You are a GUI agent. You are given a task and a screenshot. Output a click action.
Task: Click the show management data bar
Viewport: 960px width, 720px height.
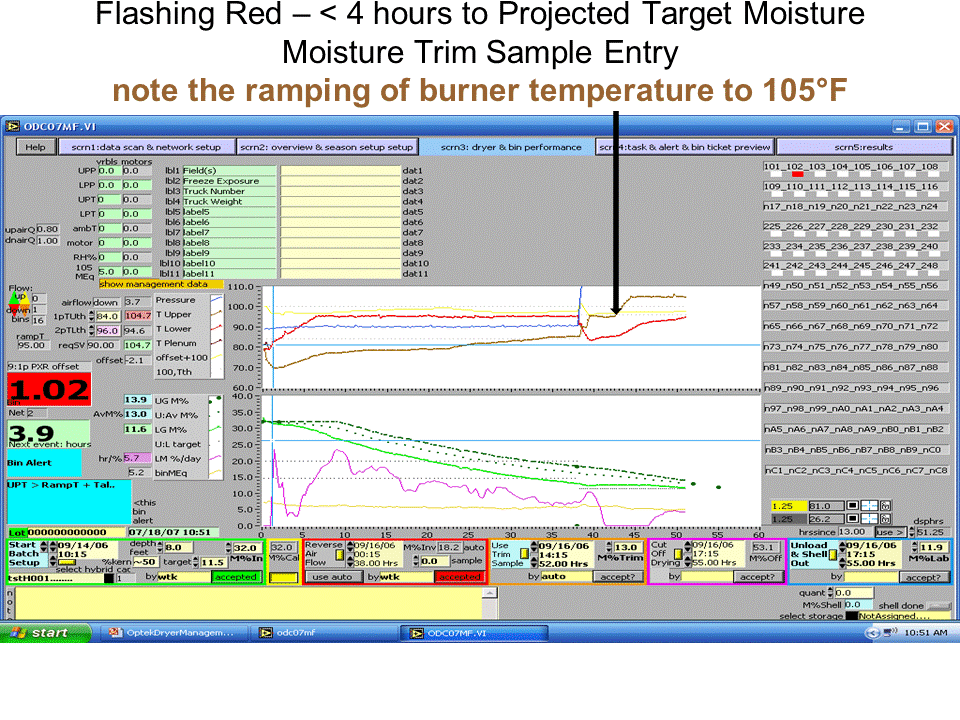pos(161,284)
